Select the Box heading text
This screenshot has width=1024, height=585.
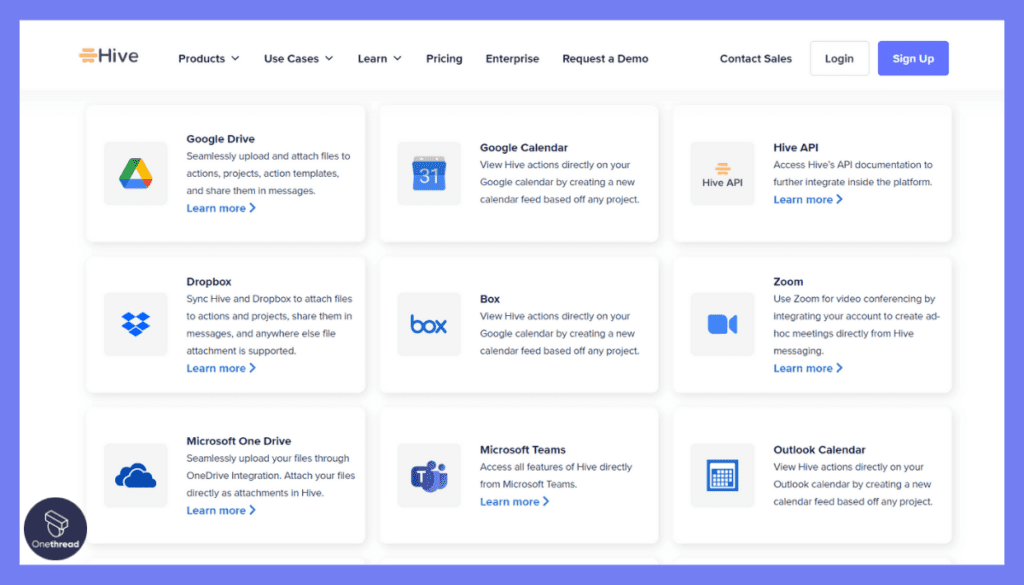click(490, 299)
